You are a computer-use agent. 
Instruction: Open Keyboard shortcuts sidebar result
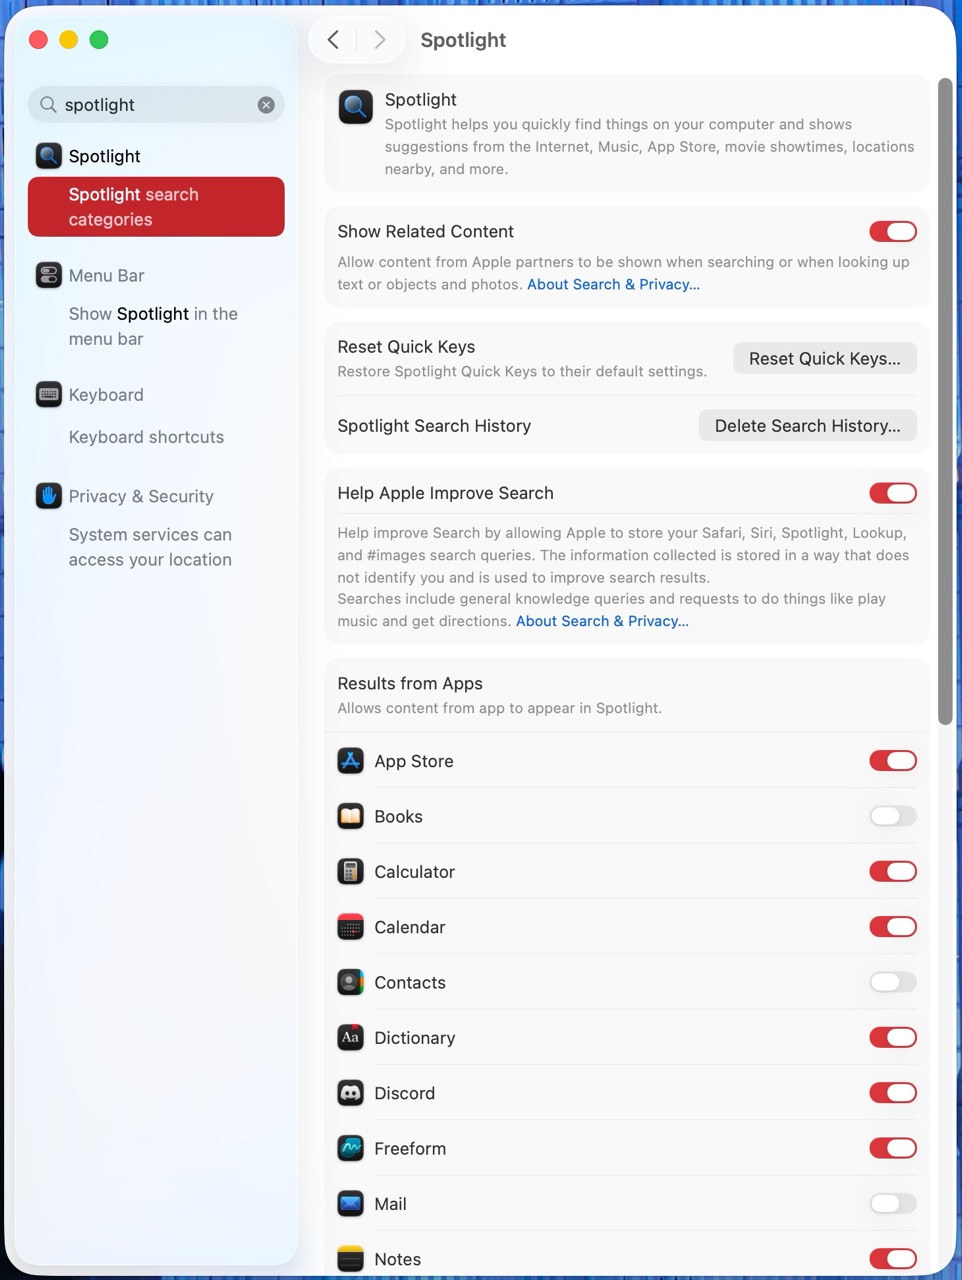146,437
